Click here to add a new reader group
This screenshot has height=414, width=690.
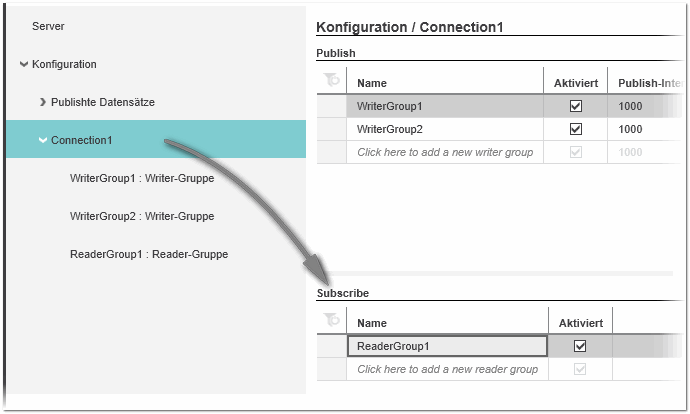point(447,369)
